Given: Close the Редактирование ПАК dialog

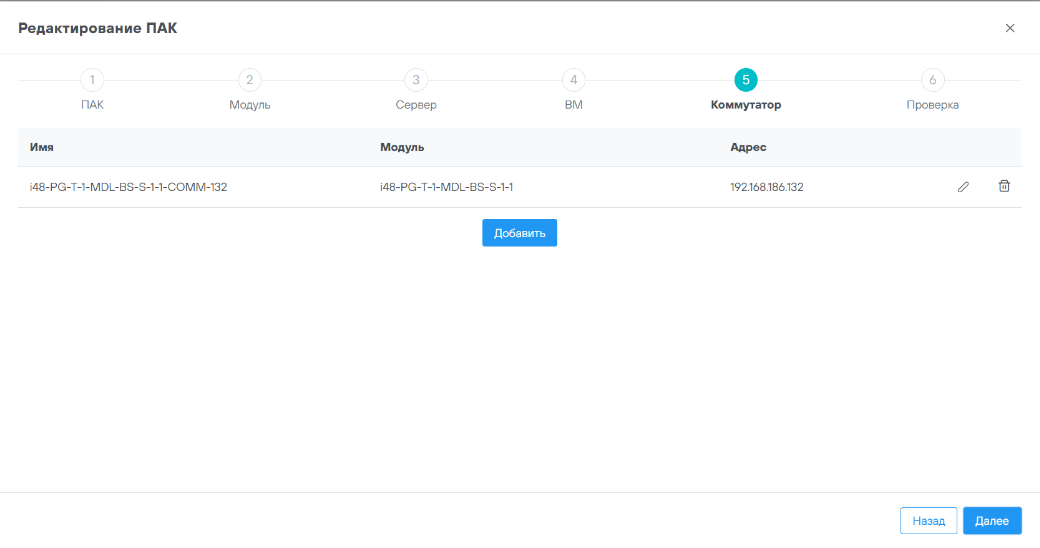Looking at the screenshot, I should pyautogui.click(x=1010, y=28).
